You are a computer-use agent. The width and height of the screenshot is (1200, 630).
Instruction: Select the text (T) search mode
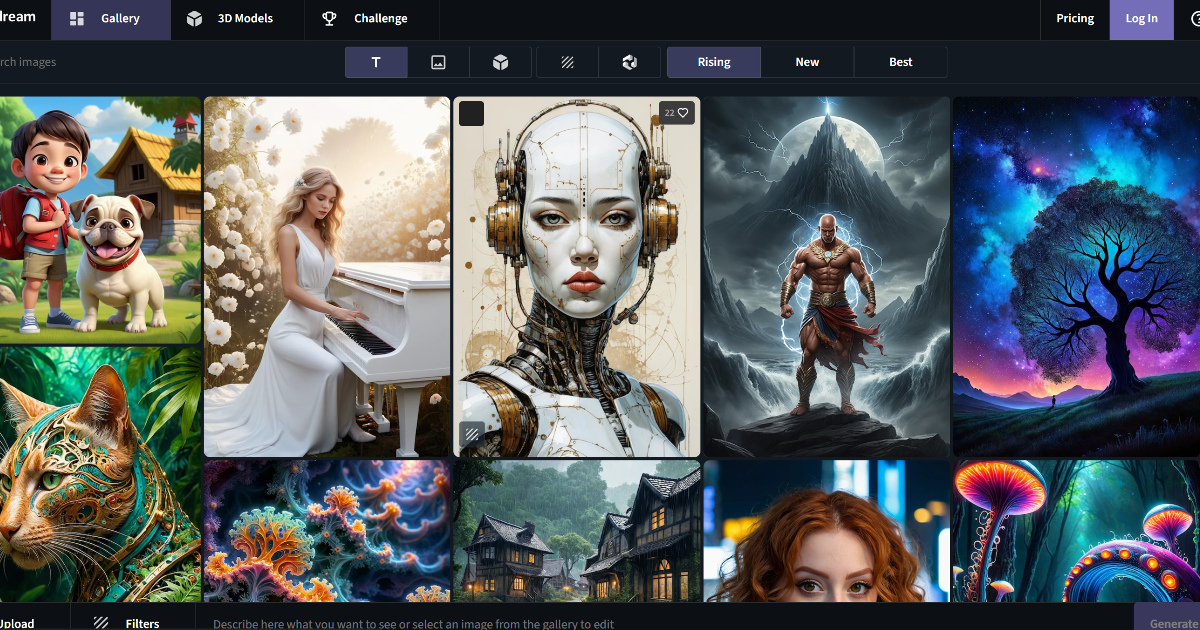(x=376, y=62)
